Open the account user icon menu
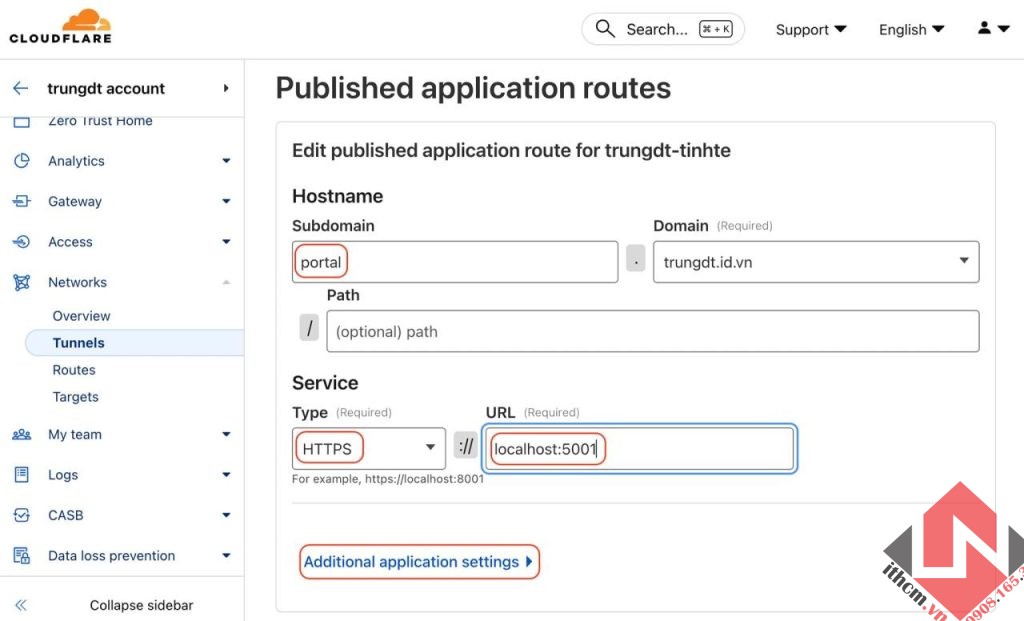Screen dimensions: 1024x621 (x=990, y=28)
